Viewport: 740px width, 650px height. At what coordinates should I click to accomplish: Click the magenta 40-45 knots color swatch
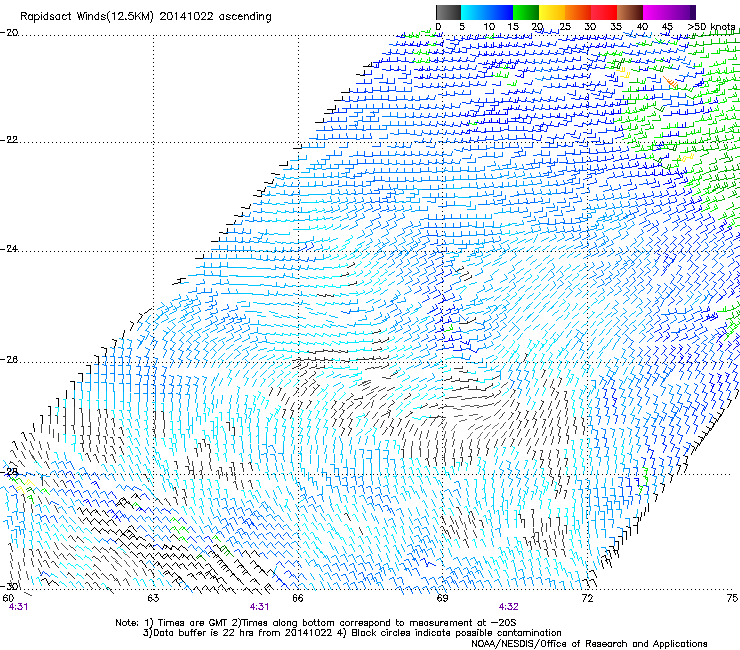coord(656,12)
